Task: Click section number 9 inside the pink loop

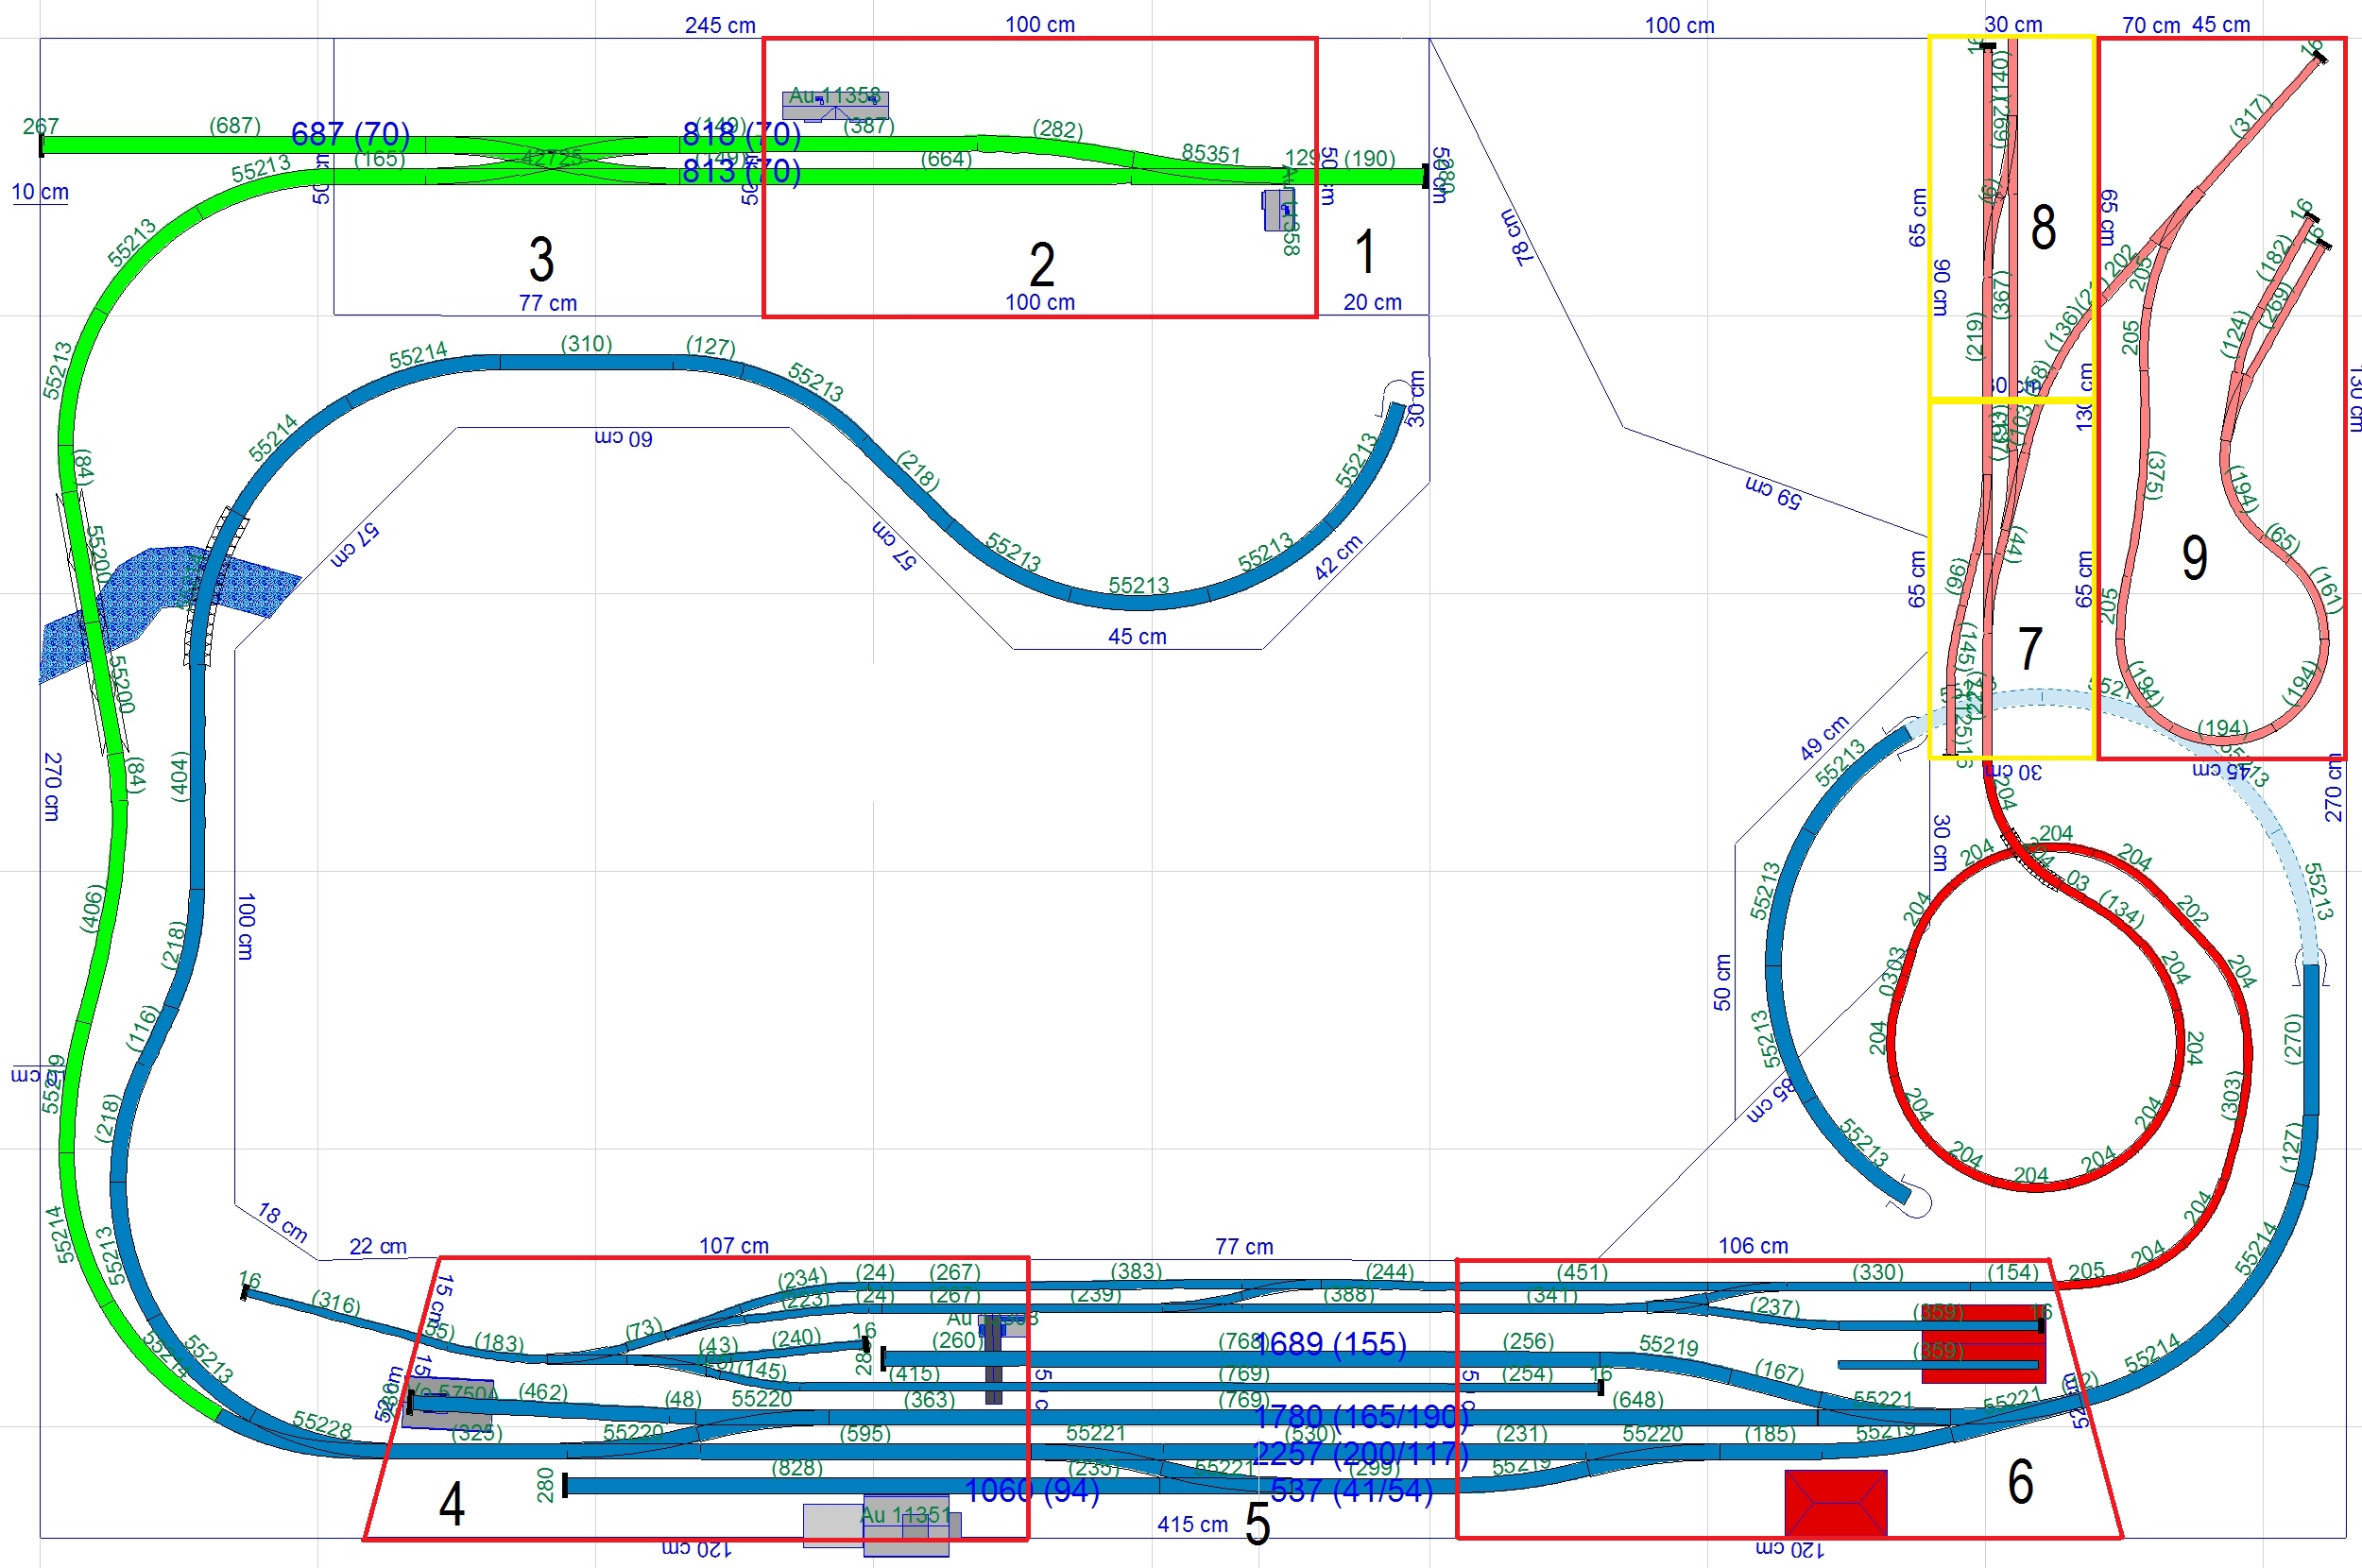Action: point(2194,558)
